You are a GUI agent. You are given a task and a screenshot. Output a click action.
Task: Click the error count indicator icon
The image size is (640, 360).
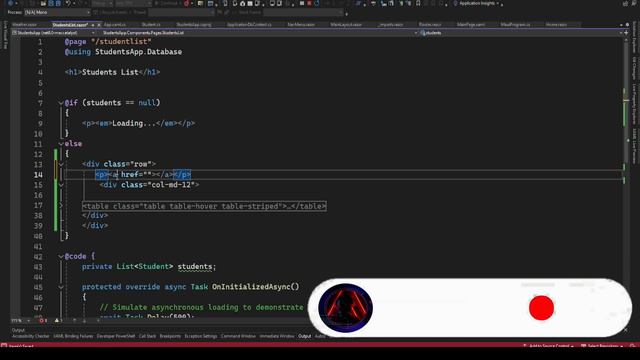point(41,321)
